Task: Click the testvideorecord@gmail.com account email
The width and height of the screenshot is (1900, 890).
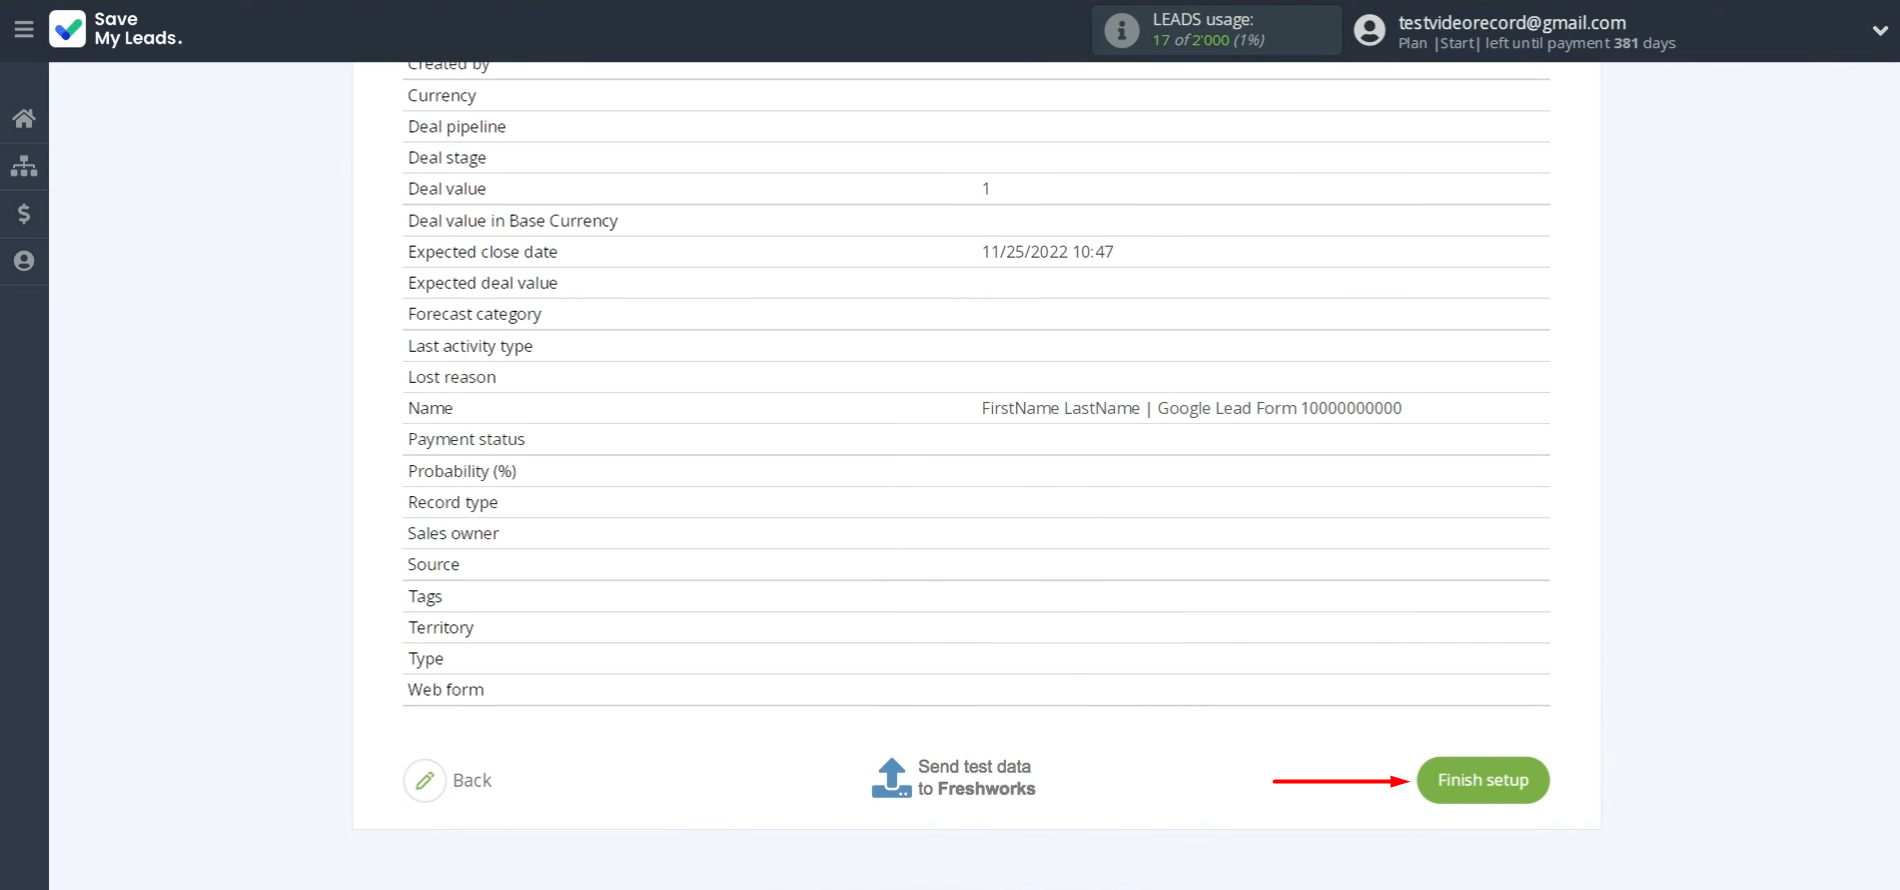Action: click(x=1511, y=22)
